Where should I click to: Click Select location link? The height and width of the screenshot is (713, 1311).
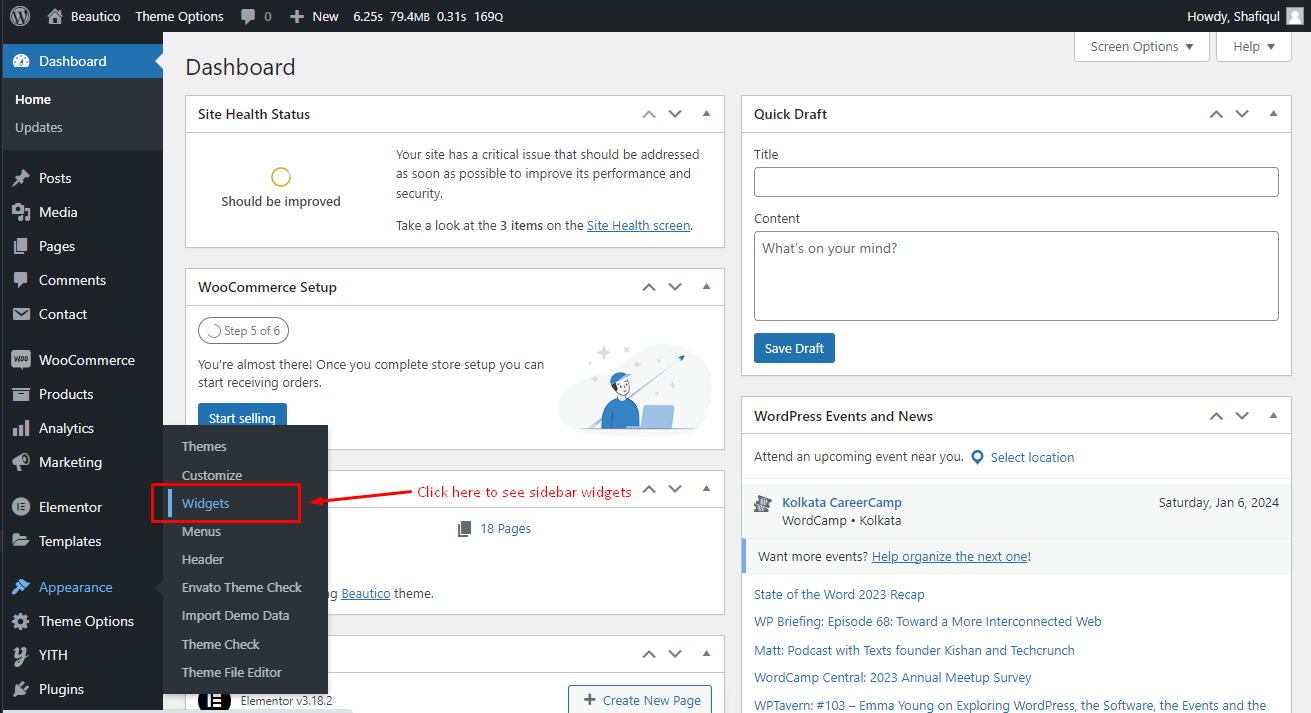[1032, 457]
